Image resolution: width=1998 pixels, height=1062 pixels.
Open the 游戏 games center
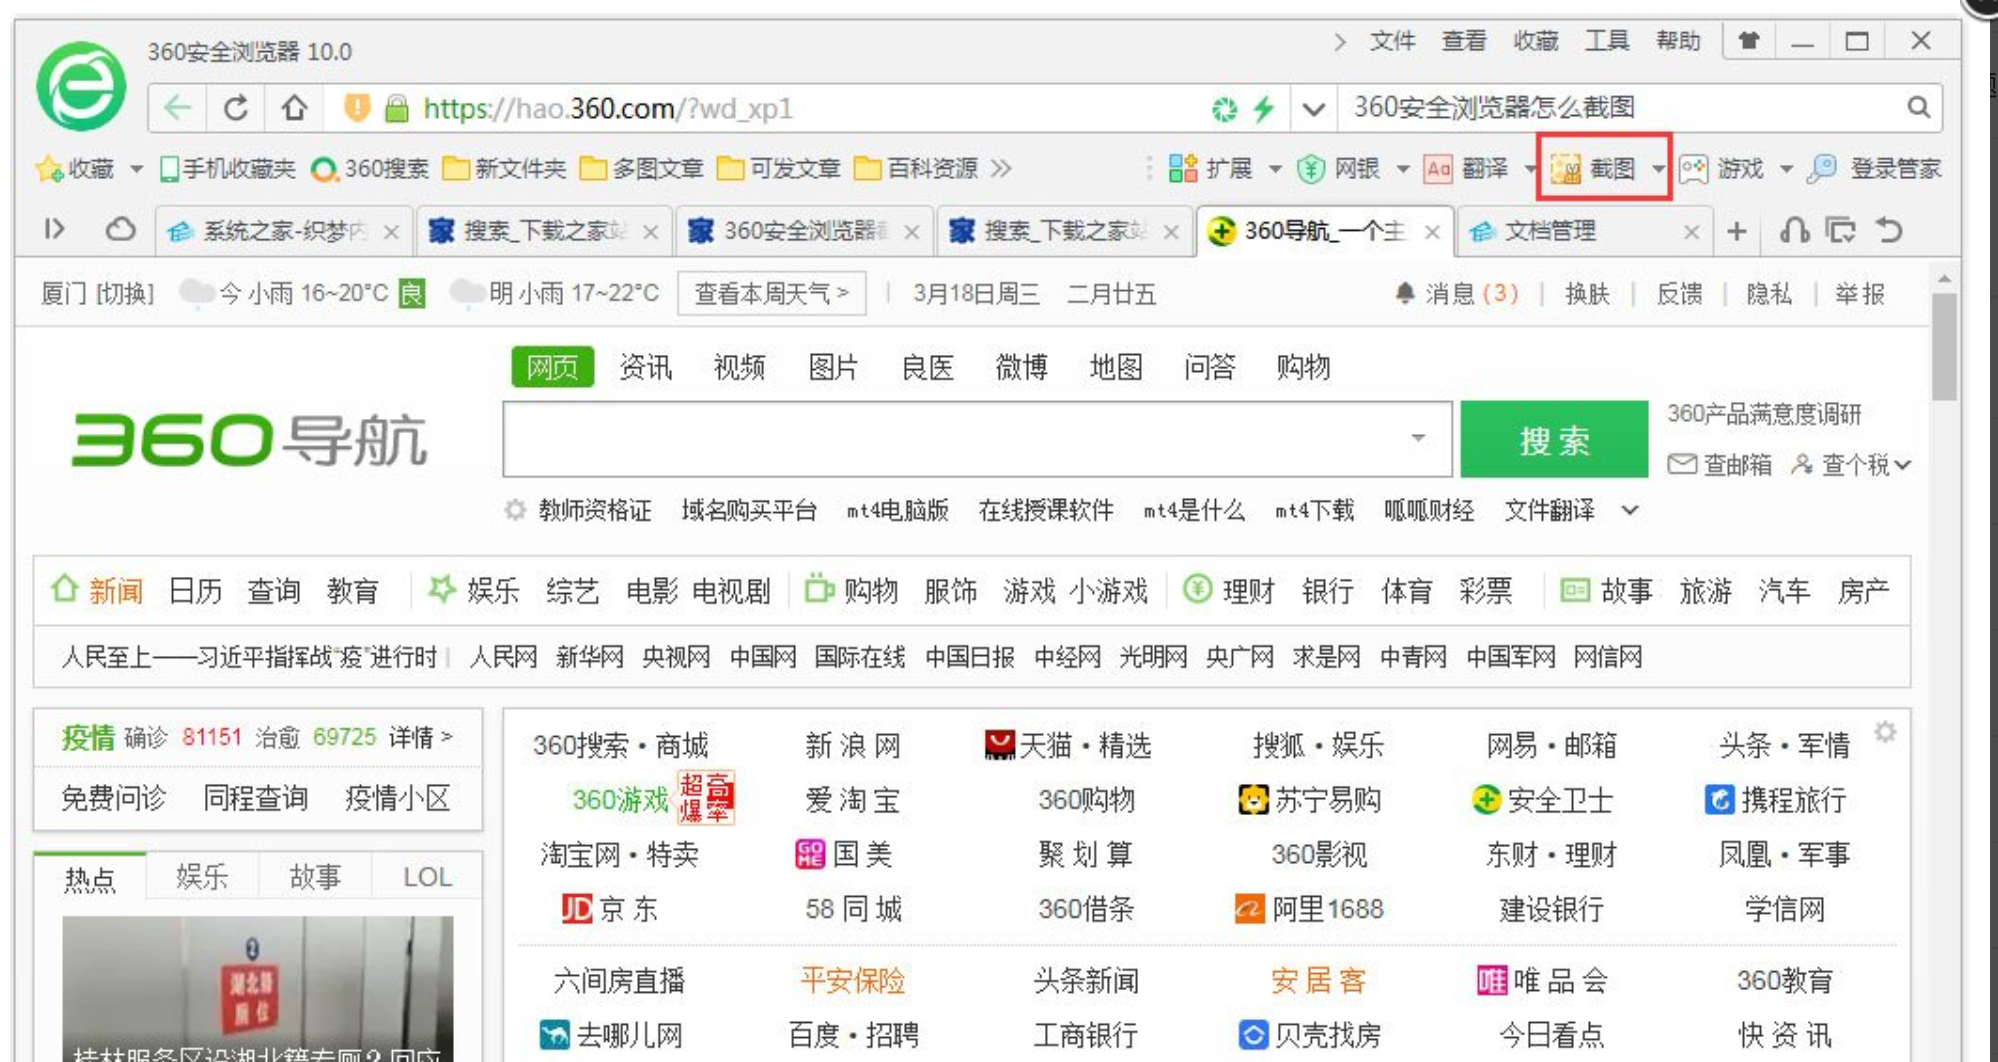[1740, 170]
